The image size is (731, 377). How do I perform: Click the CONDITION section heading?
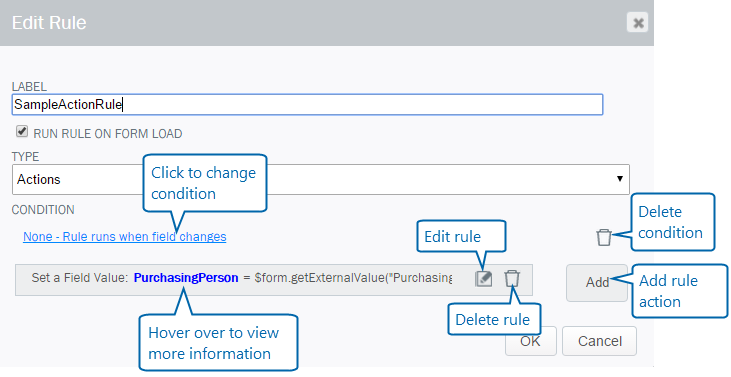click(x=43, y=210)
